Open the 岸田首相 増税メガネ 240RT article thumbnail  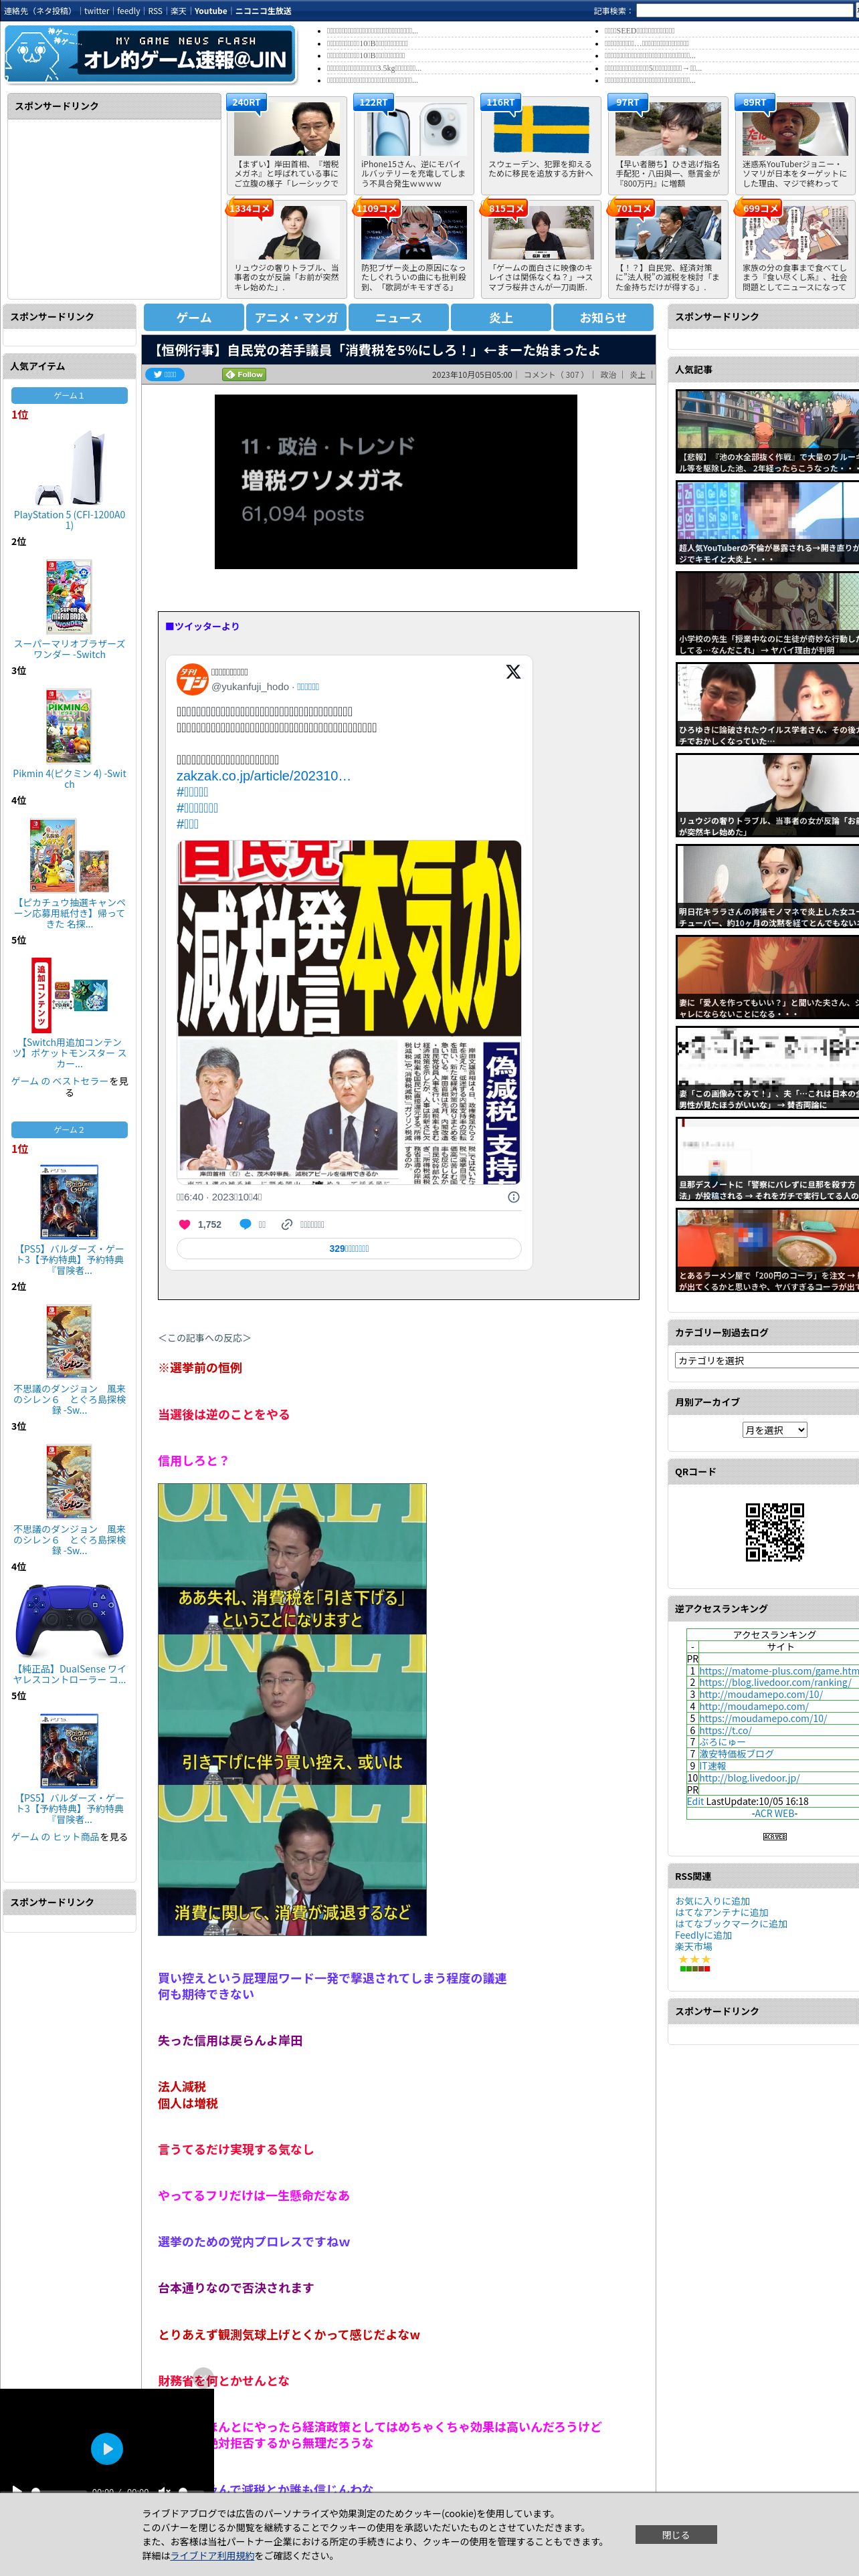click(x=287, y=128)
